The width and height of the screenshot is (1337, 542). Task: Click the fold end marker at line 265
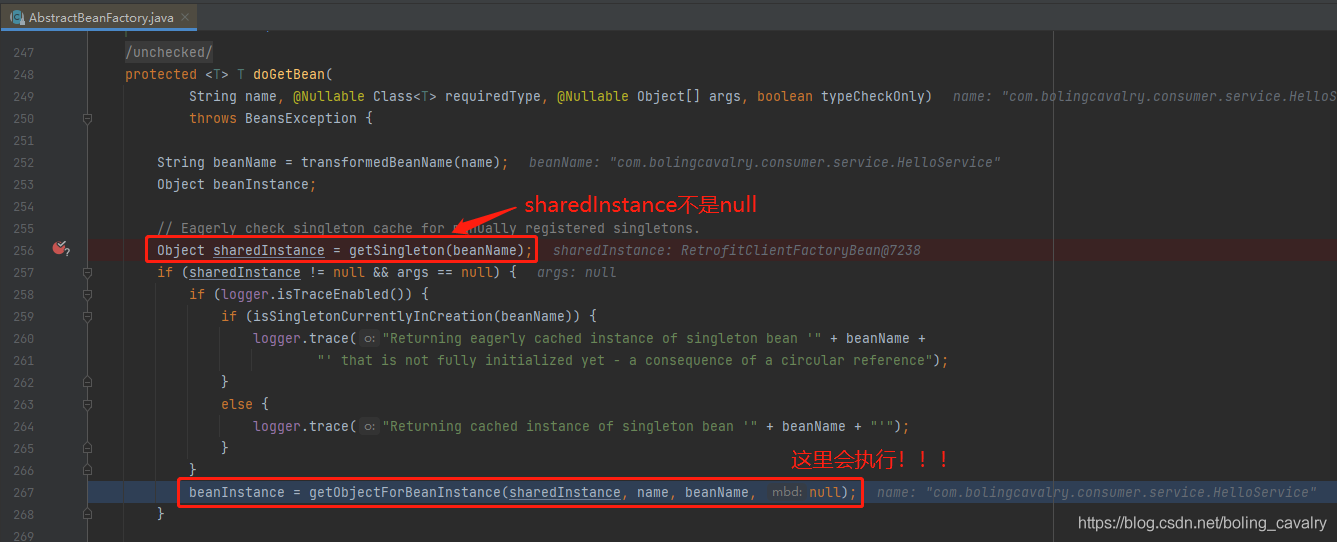(x=88, y=448)
